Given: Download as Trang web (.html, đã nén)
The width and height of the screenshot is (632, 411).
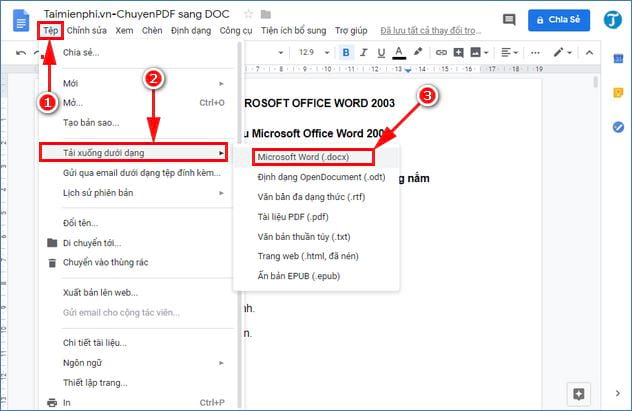Looking at the screenshot, I should (x=317, y=256).
